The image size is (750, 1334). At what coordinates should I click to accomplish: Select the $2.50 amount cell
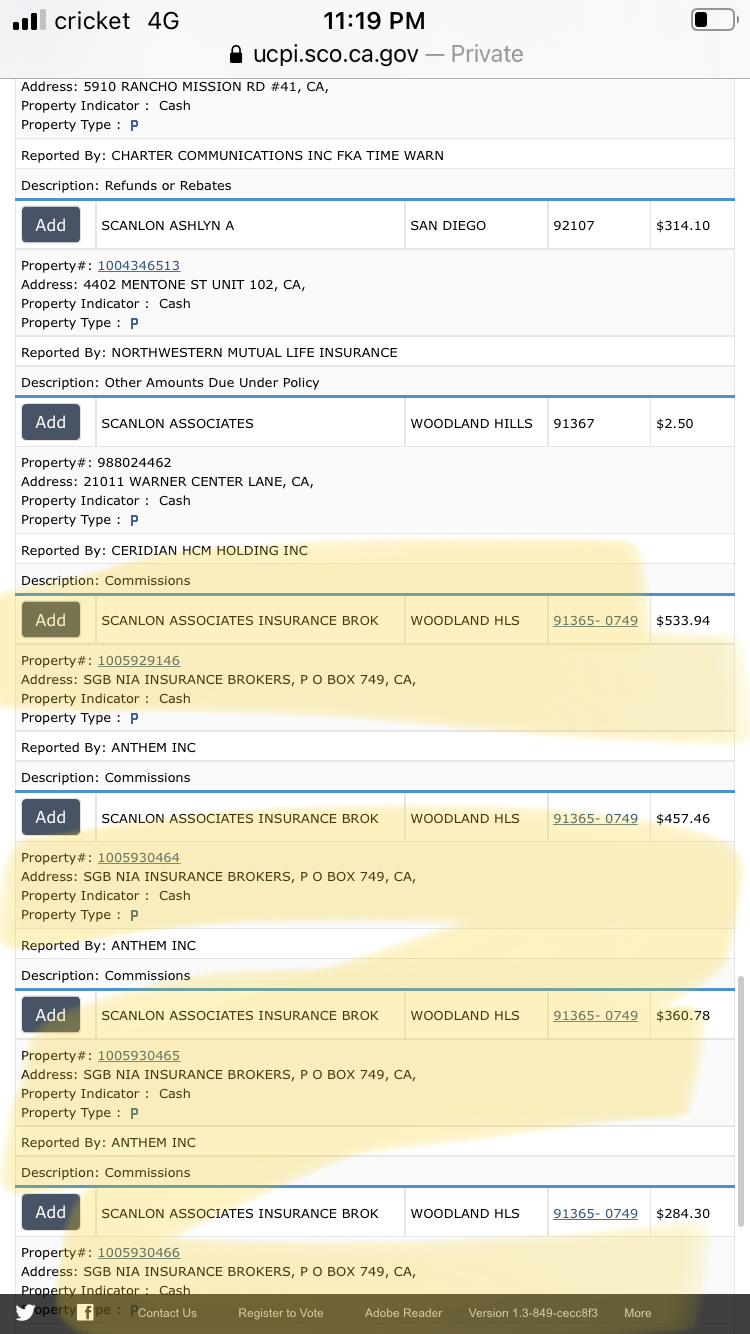[692, 423]
